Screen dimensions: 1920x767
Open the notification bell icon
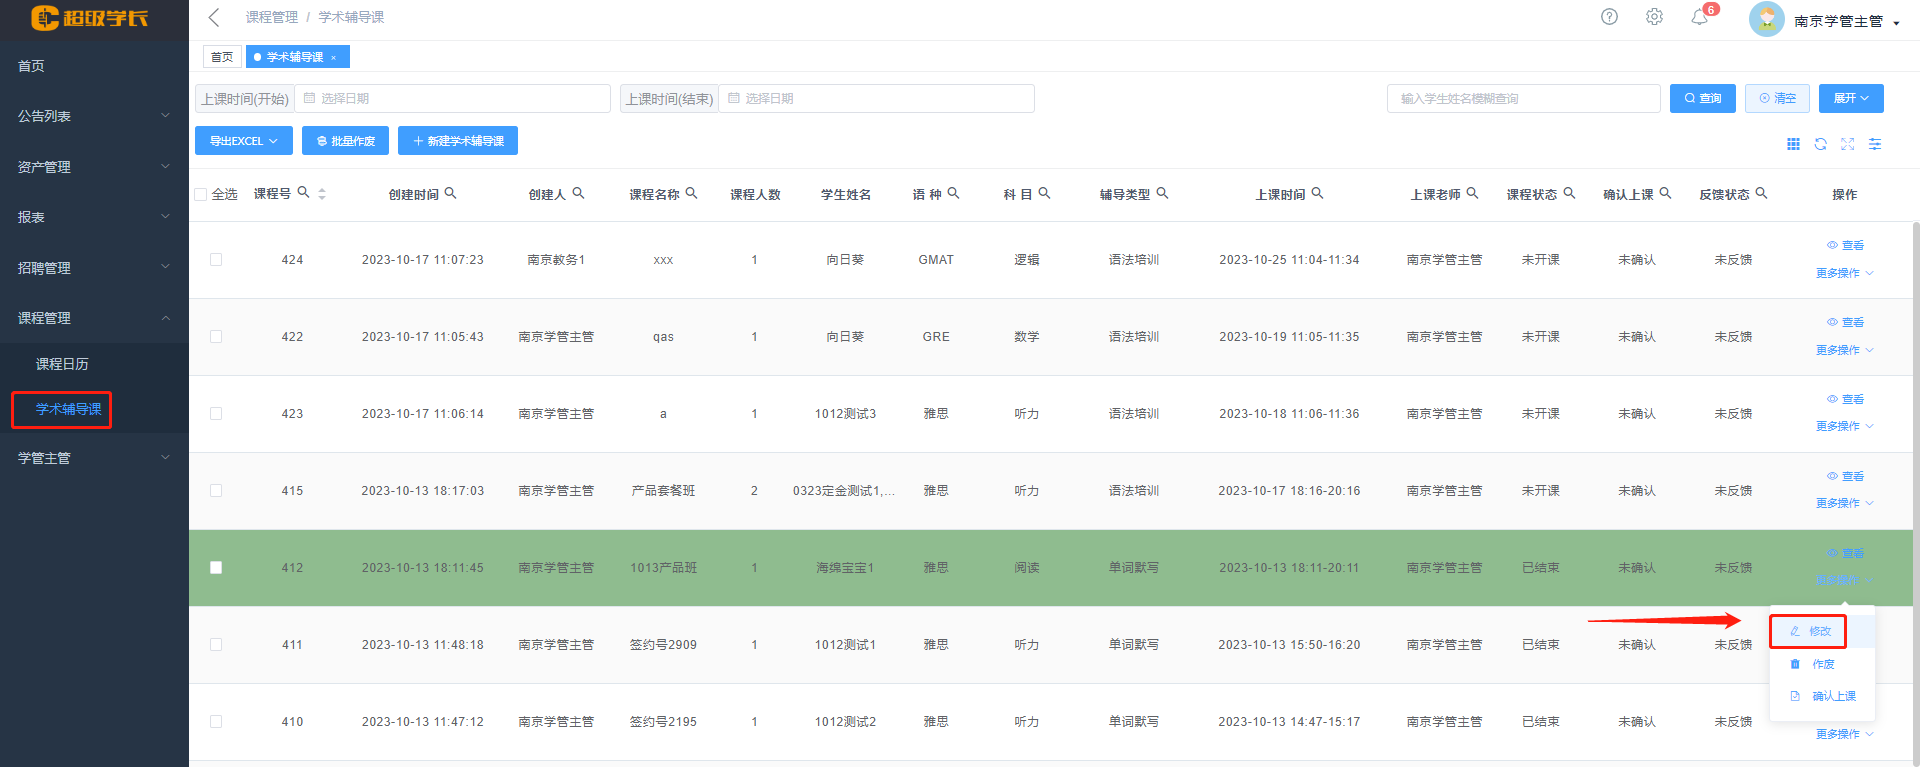(1699, 17)
